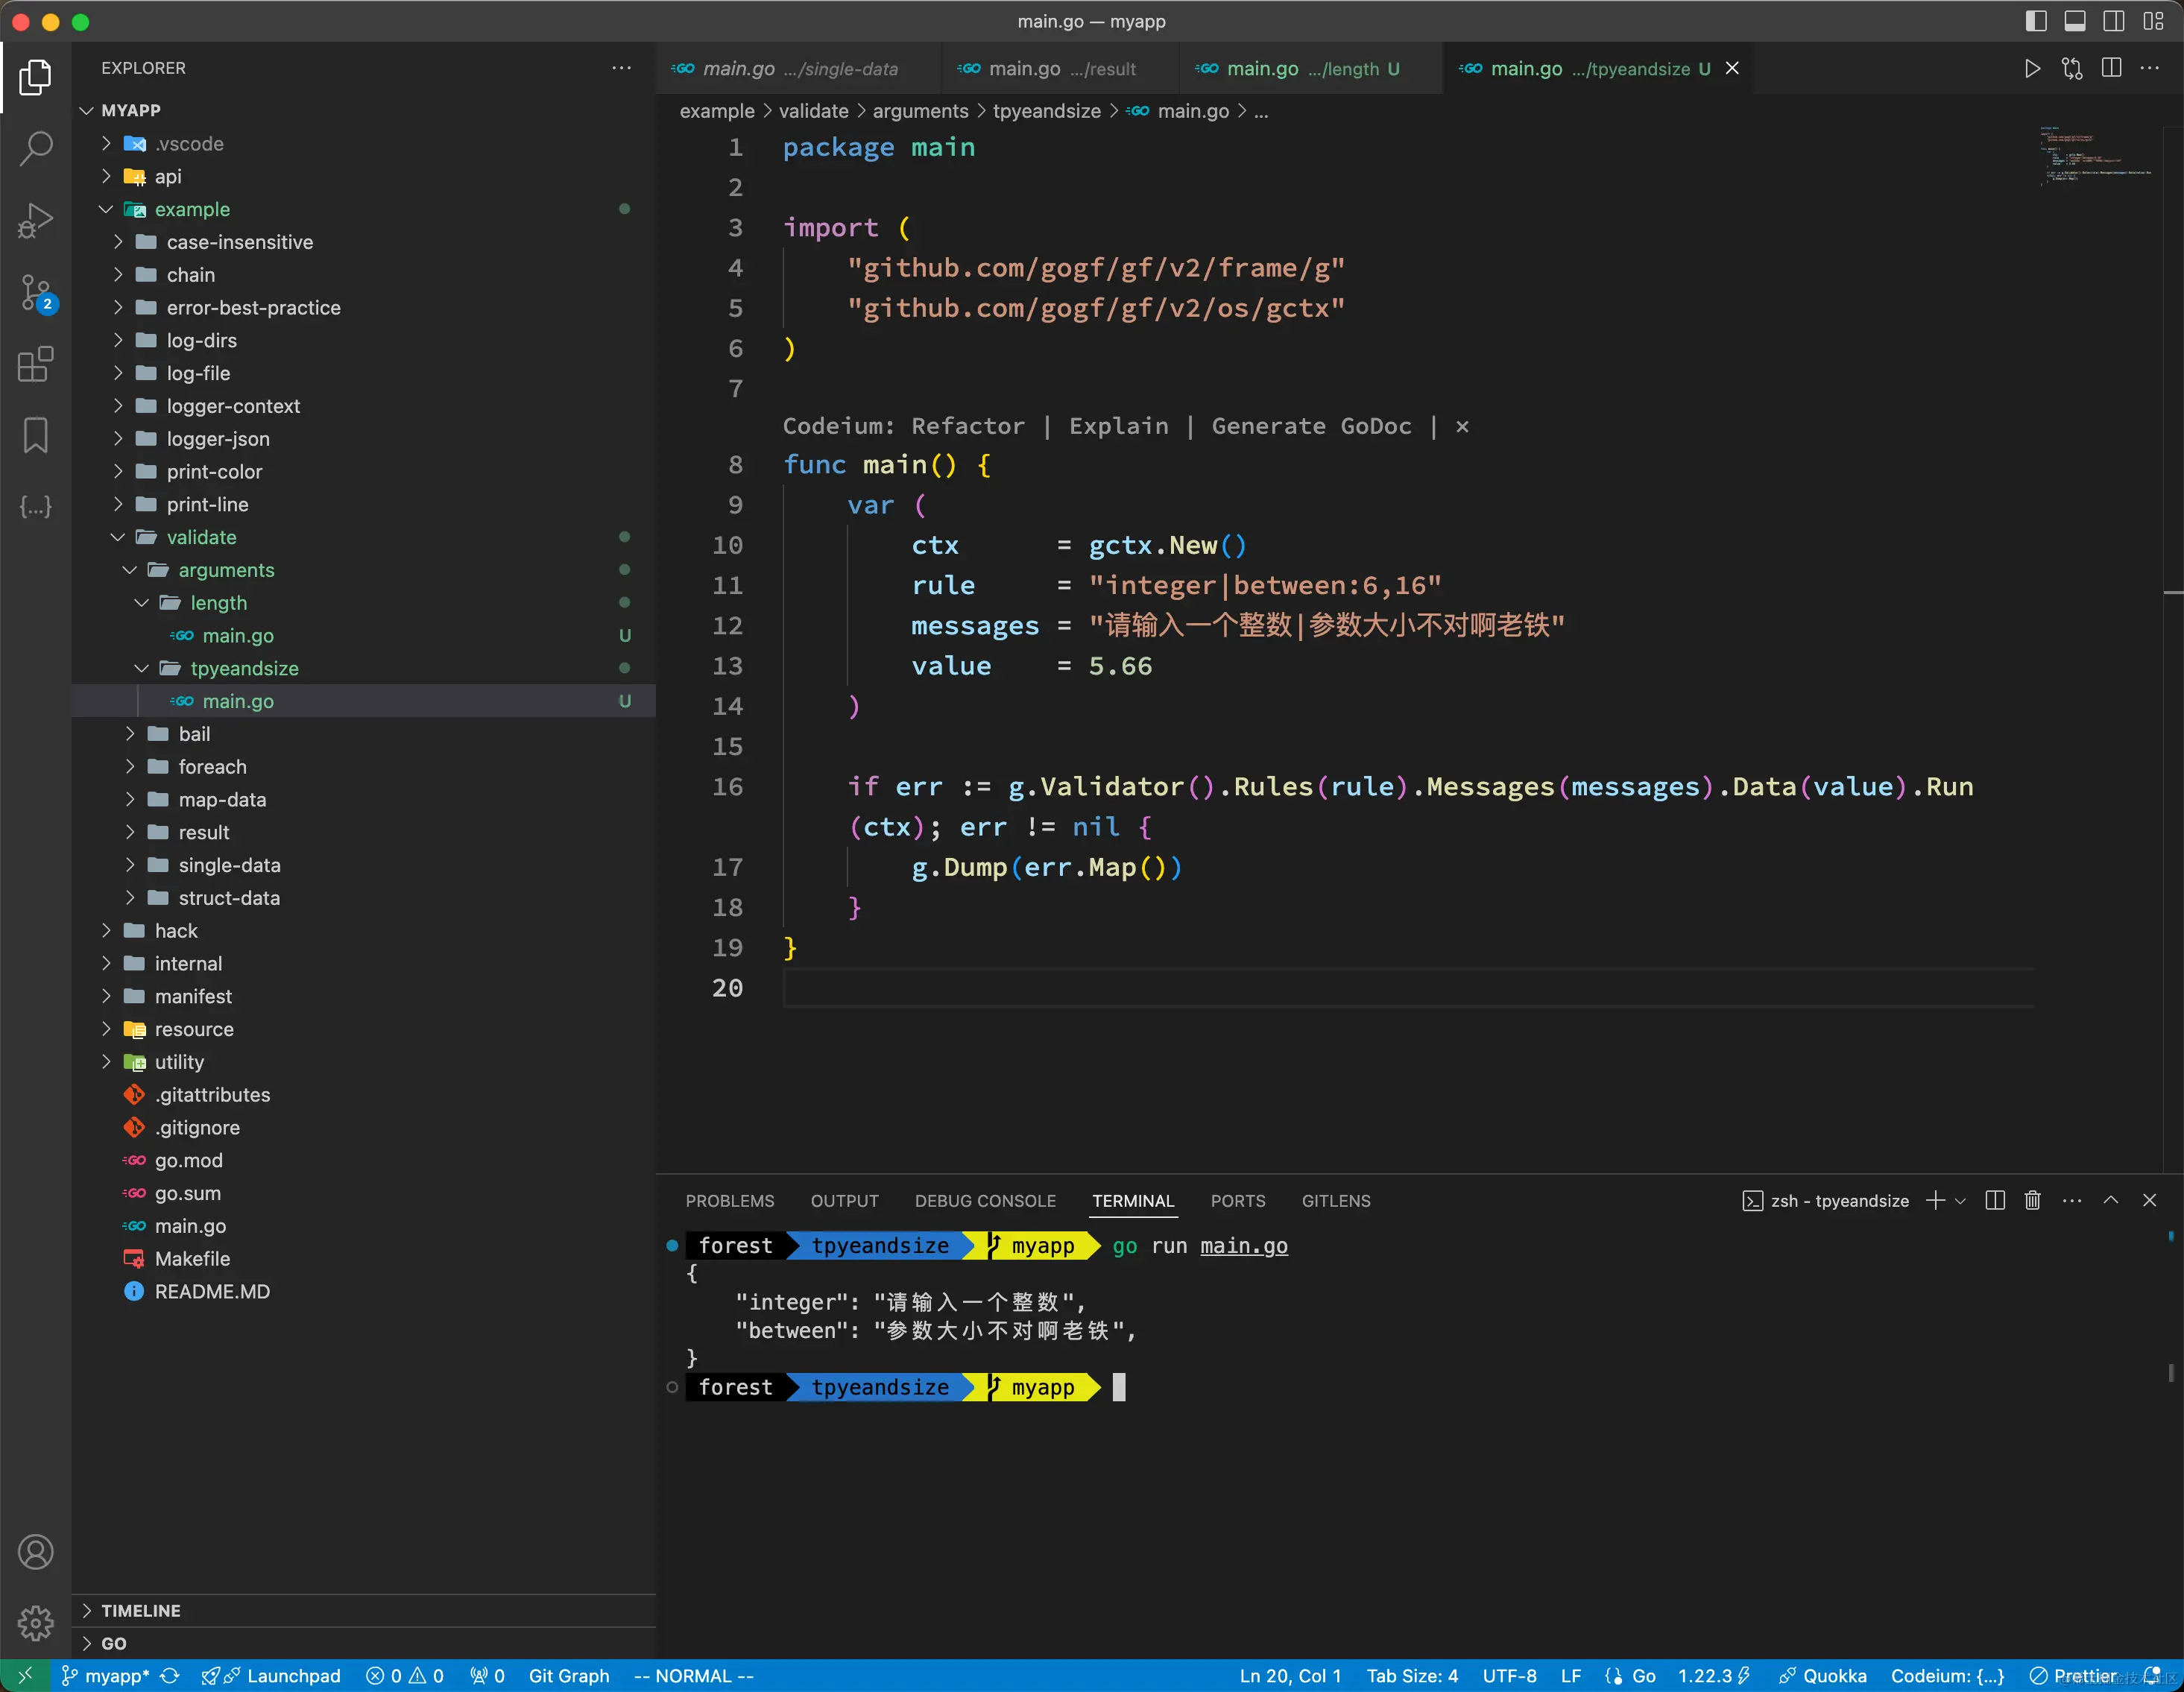
Task: Open terminal launch profile dropdown arrow
Action: 1960,1202
